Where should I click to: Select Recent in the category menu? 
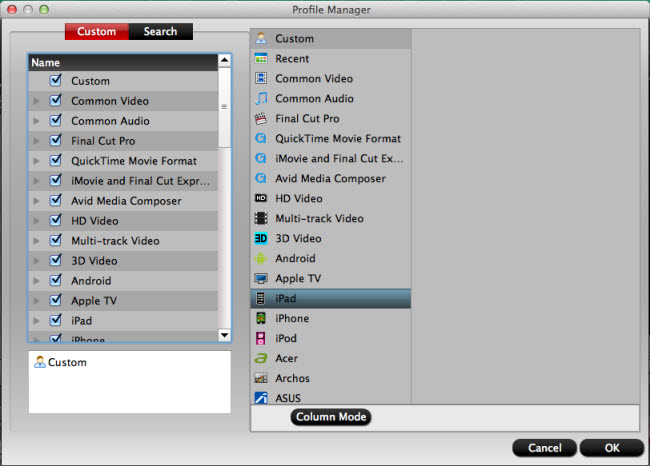click(x=330, y=58)
